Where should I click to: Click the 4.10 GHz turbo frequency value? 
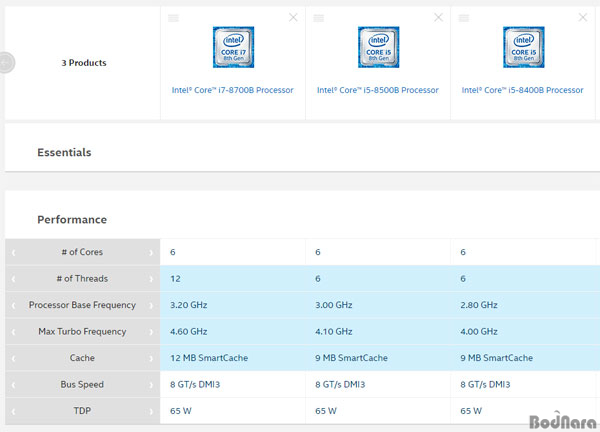[x=334, y=331]
